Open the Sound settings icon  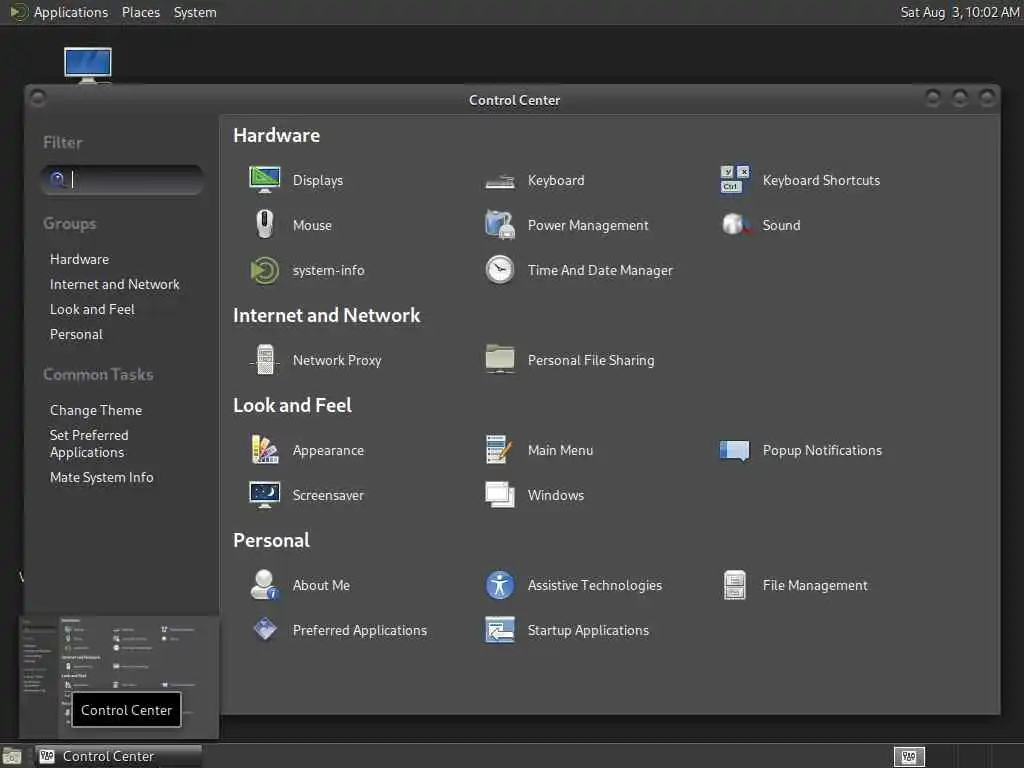click(x=735, y=225)
